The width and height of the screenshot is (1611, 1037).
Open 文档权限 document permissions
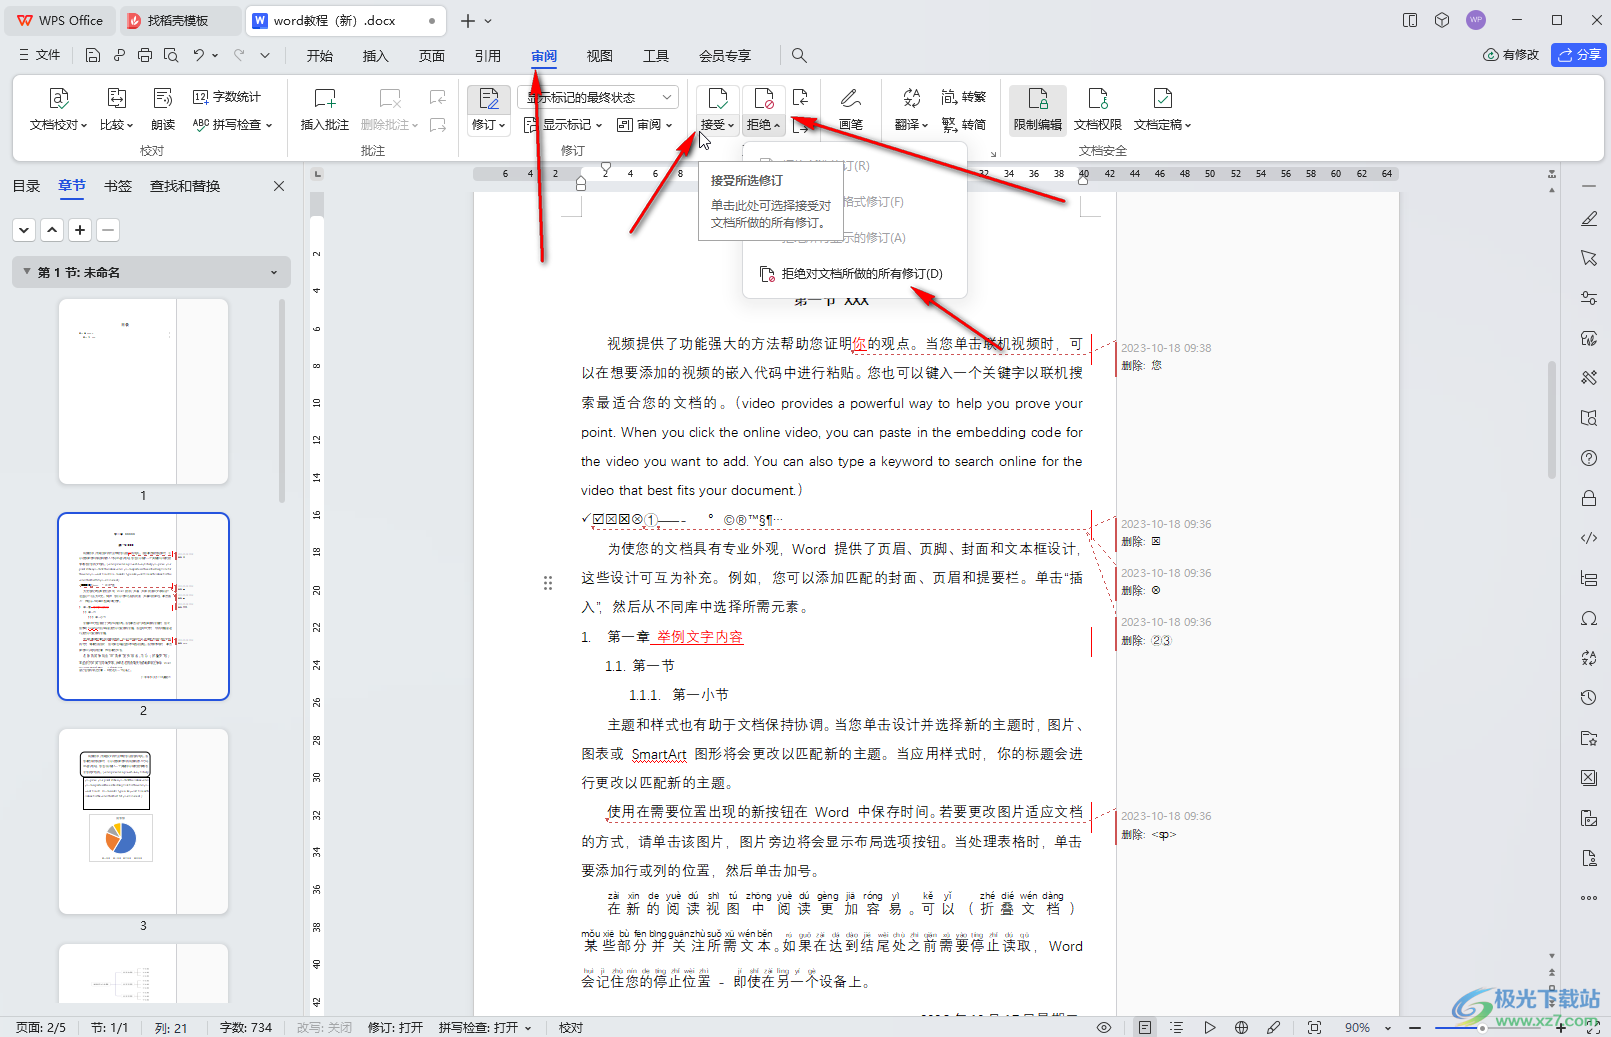[1098, 110]
